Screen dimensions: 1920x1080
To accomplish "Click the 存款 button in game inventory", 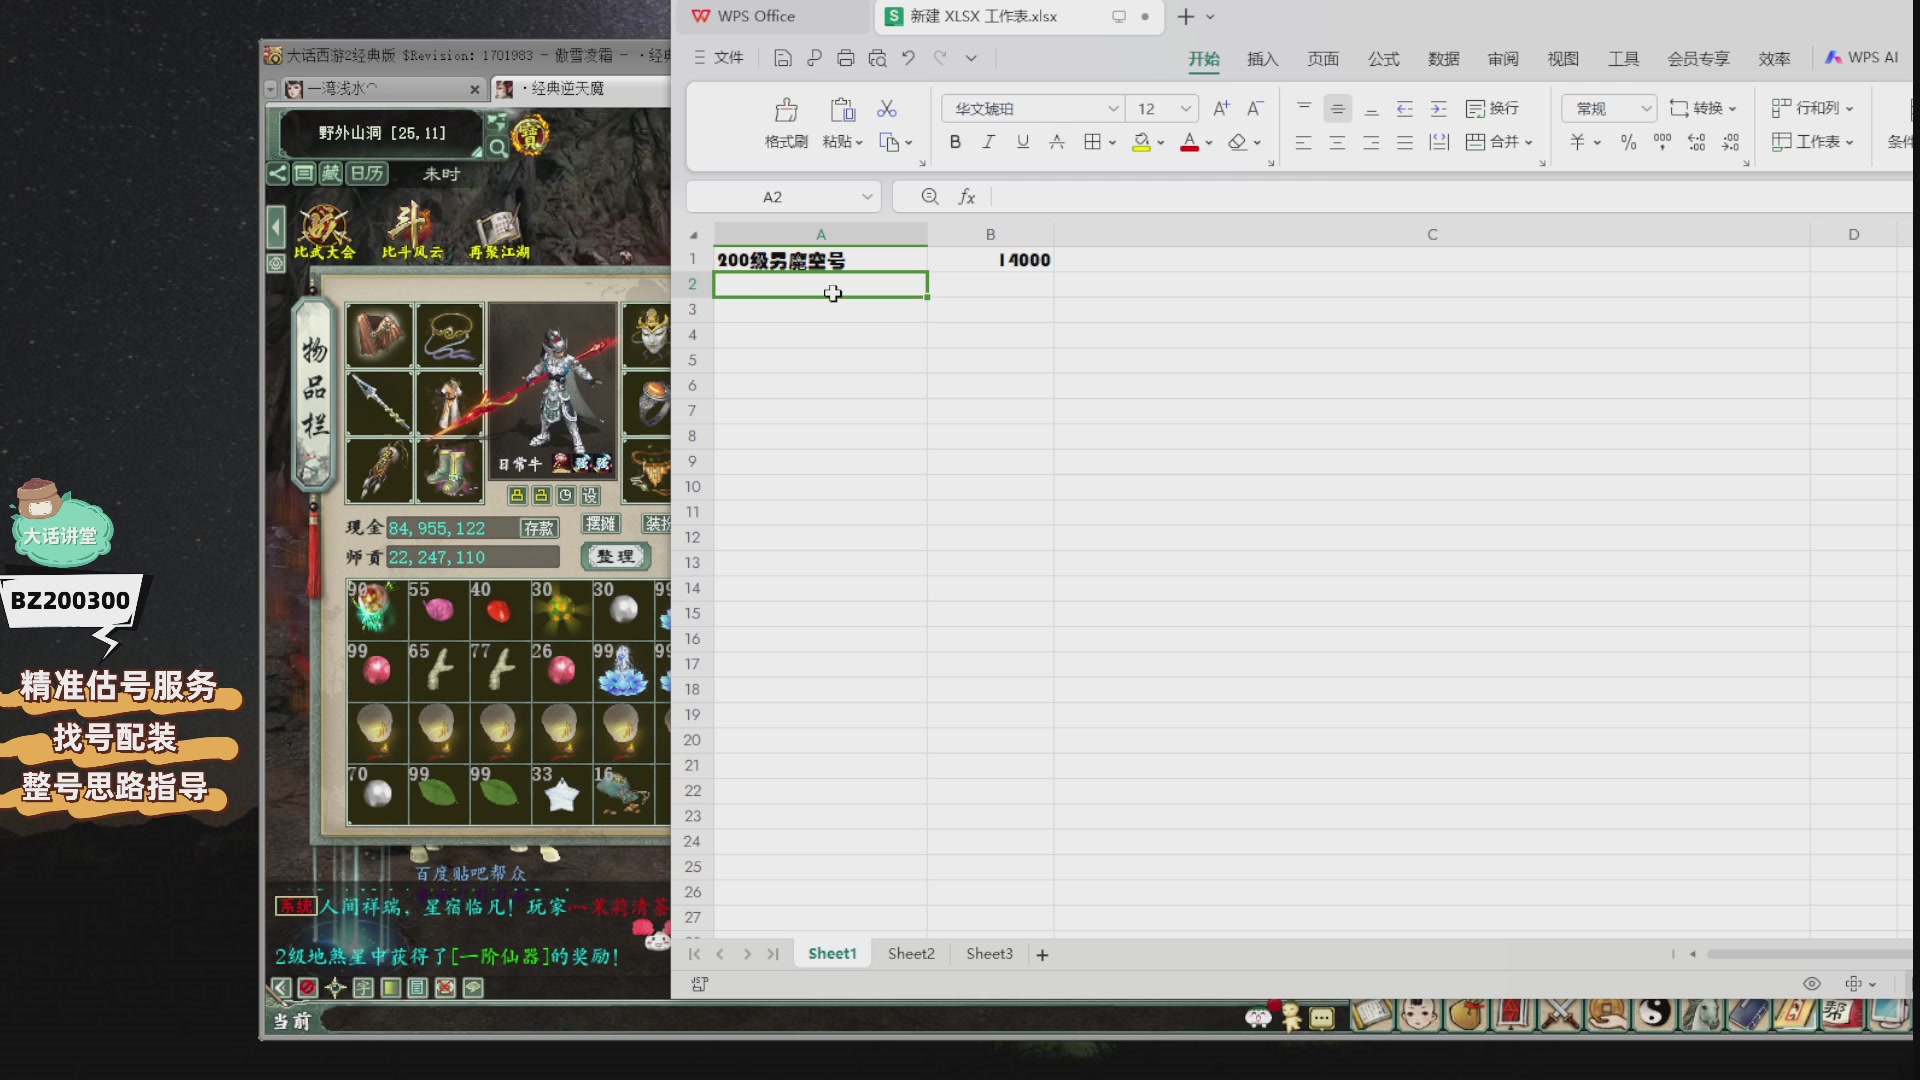I will point(538,527).
